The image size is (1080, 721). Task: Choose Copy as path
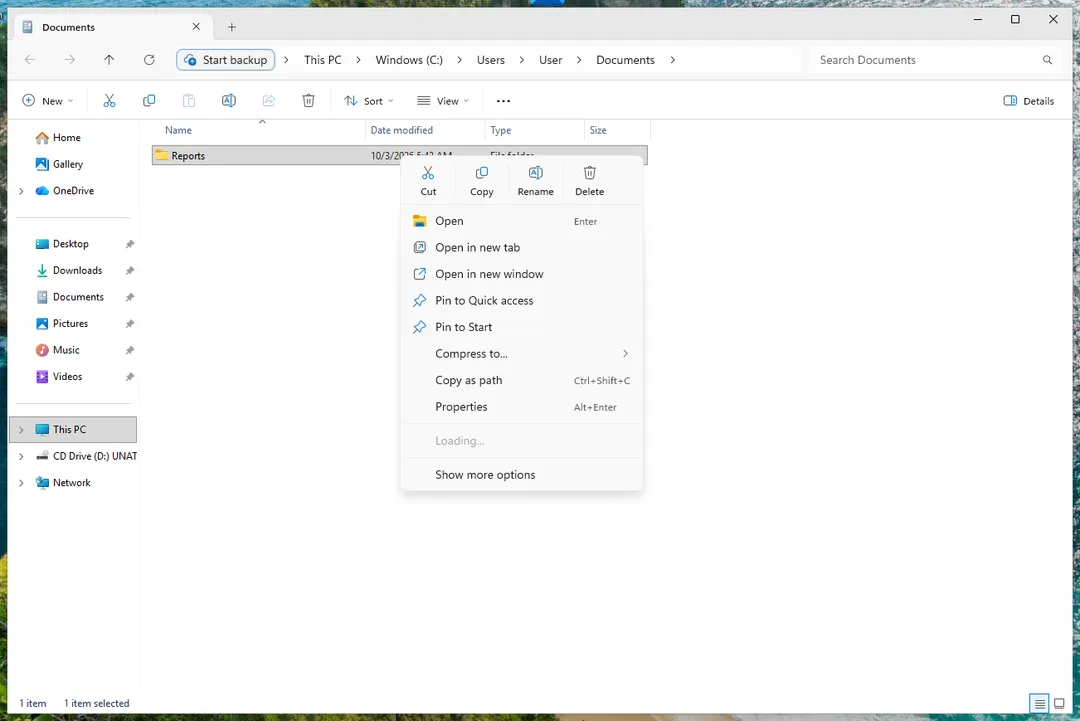[x=521, y=380]
